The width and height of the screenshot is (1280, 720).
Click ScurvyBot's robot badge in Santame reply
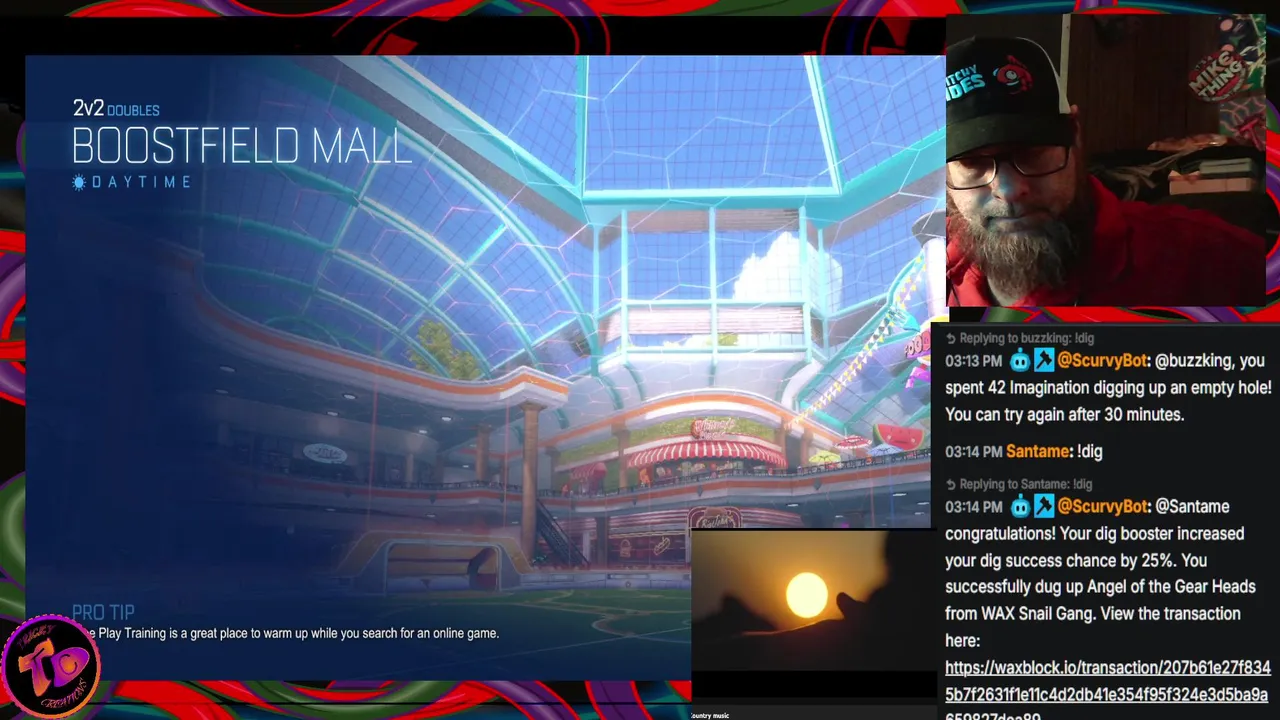click(x=1019, y=507)
